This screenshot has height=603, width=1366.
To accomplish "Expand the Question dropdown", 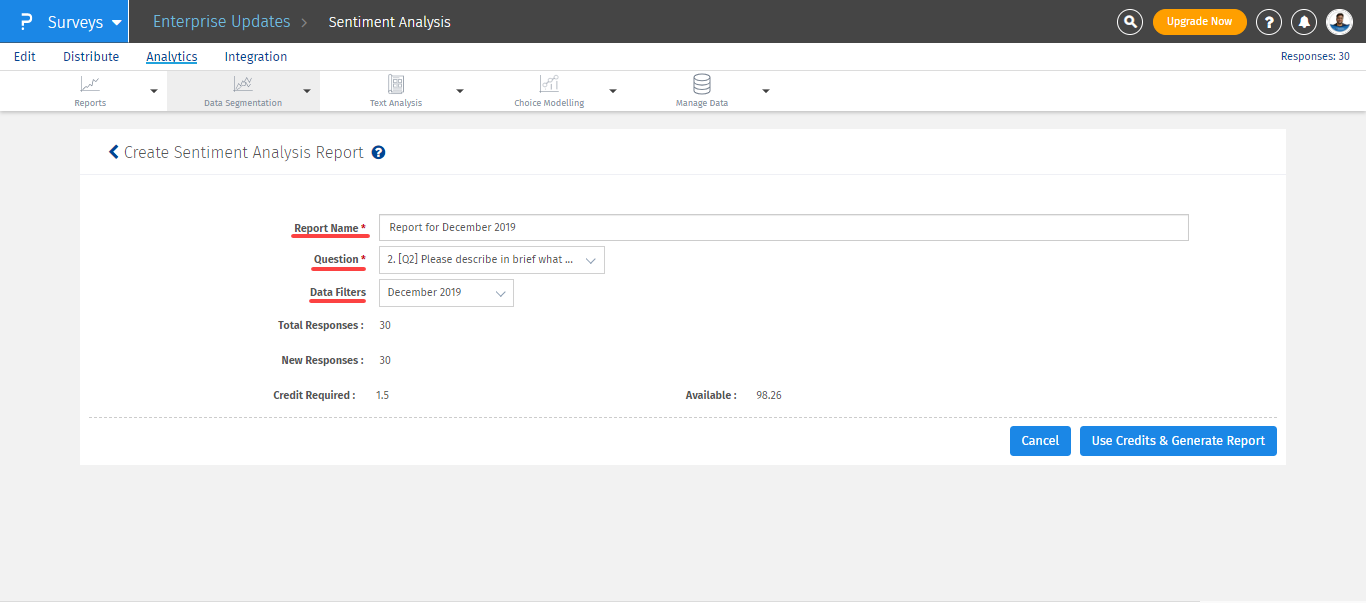I will 491,260.
